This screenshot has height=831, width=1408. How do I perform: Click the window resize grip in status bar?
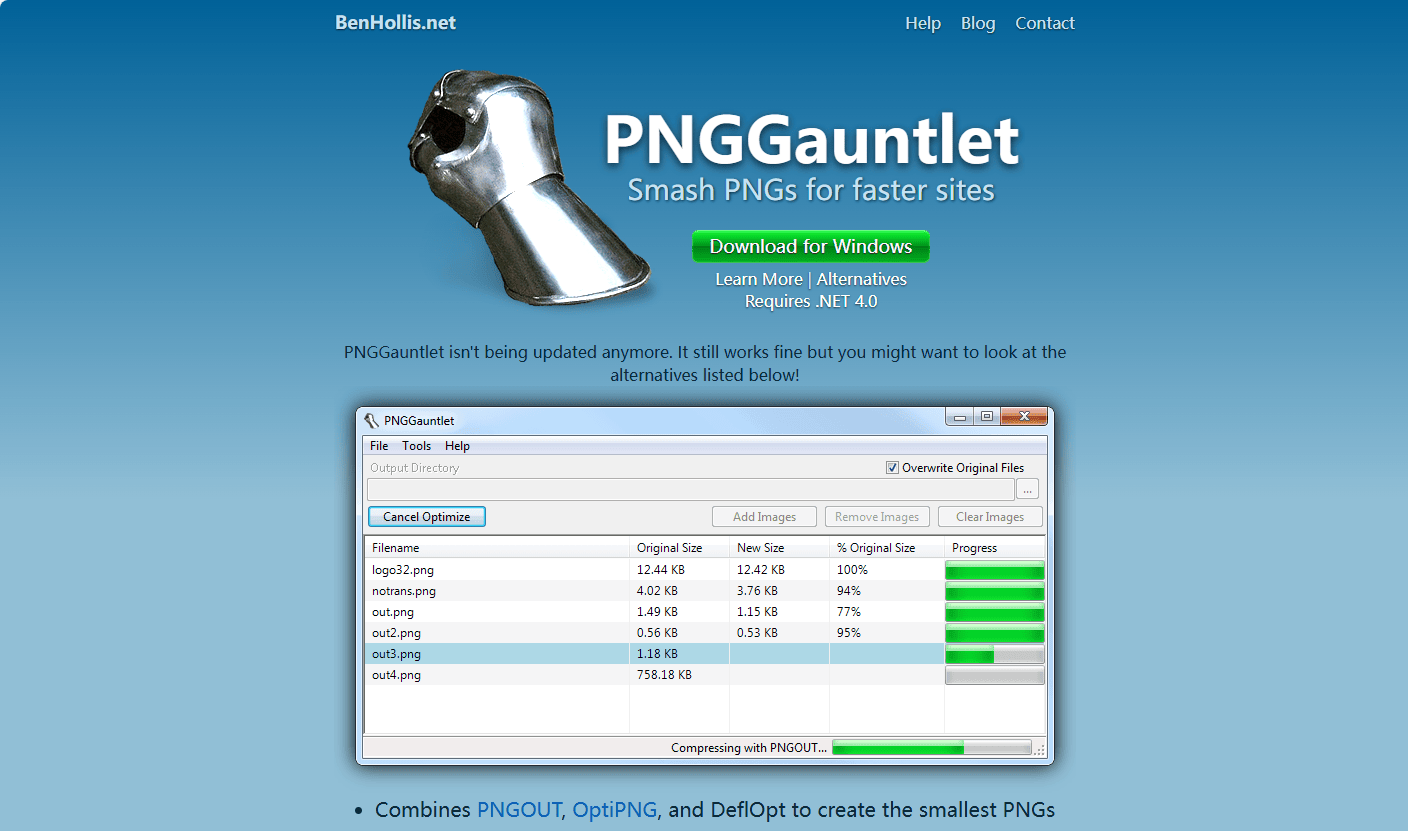click(1040, 750)
